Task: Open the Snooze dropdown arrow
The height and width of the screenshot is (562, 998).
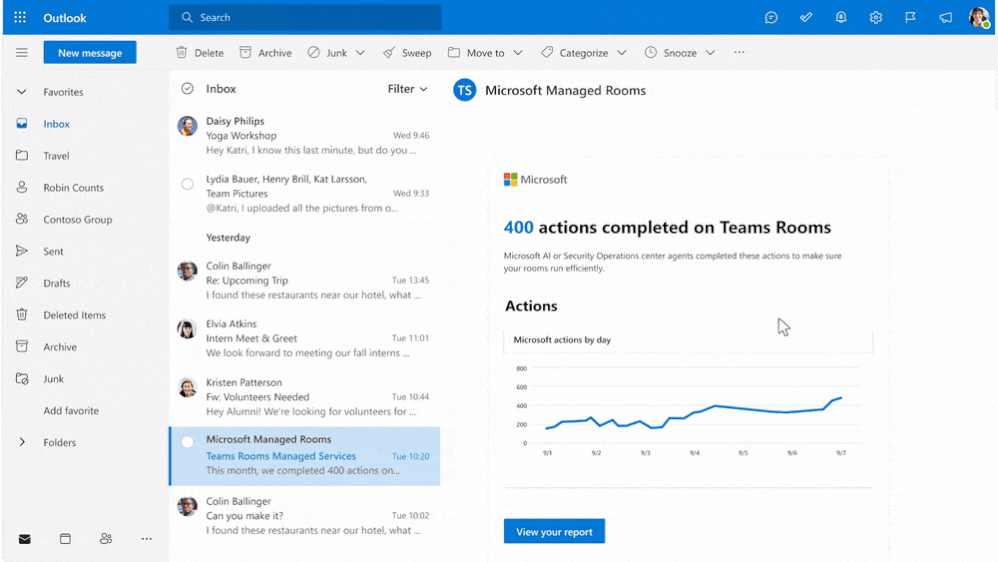Action: (x=710, y=53)
